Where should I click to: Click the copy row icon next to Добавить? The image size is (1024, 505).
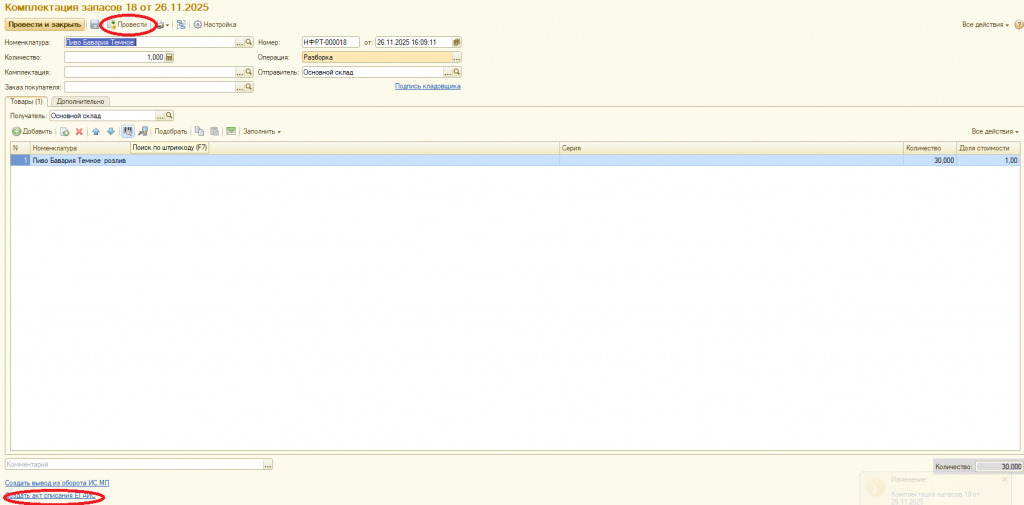click(x=65, y=131)
